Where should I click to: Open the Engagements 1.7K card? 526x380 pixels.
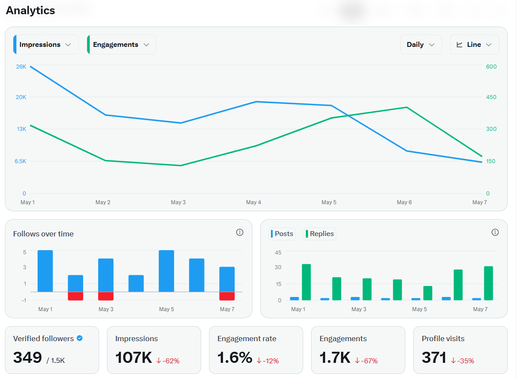(358, 350)
